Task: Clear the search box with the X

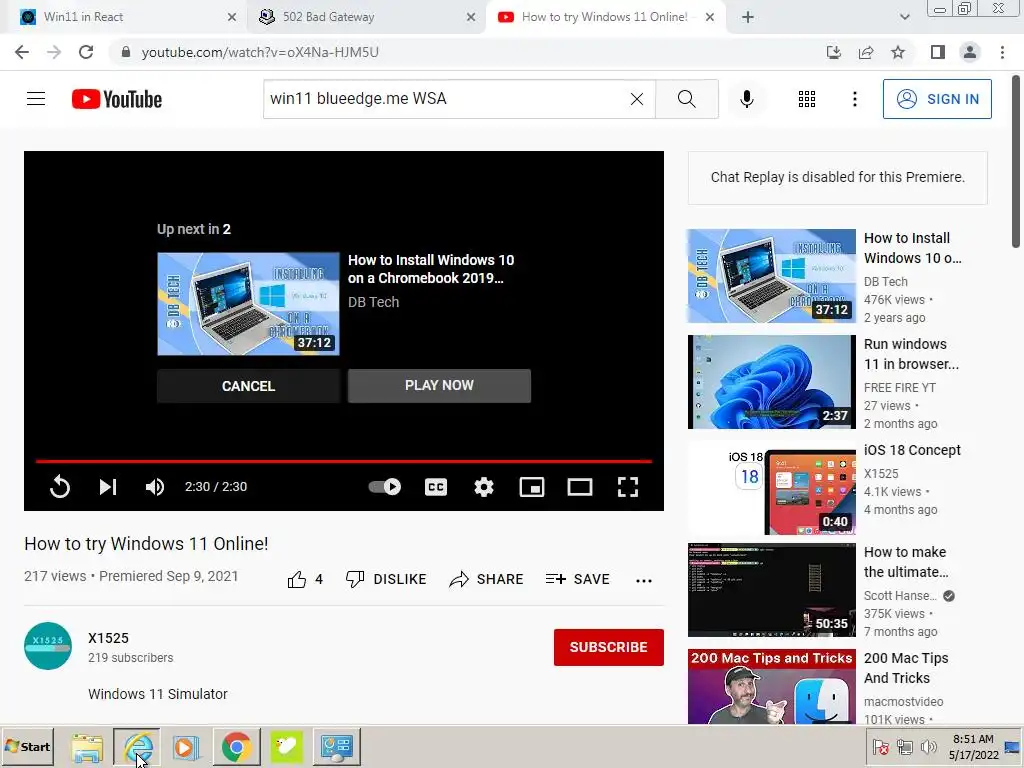Action: tap(637, 99)
